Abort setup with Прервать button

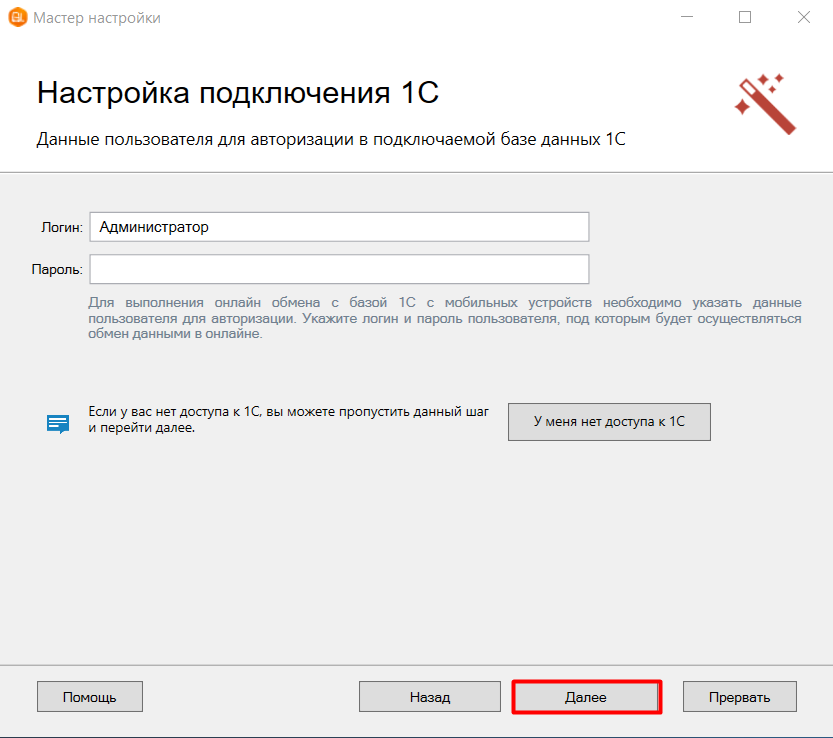coord(740,697)
